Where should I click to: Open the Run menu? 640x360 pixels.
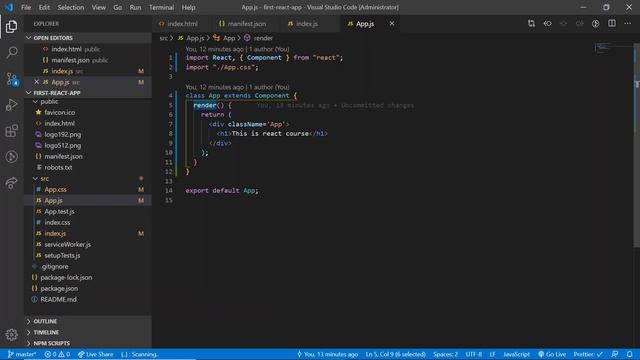click(135, 7)
